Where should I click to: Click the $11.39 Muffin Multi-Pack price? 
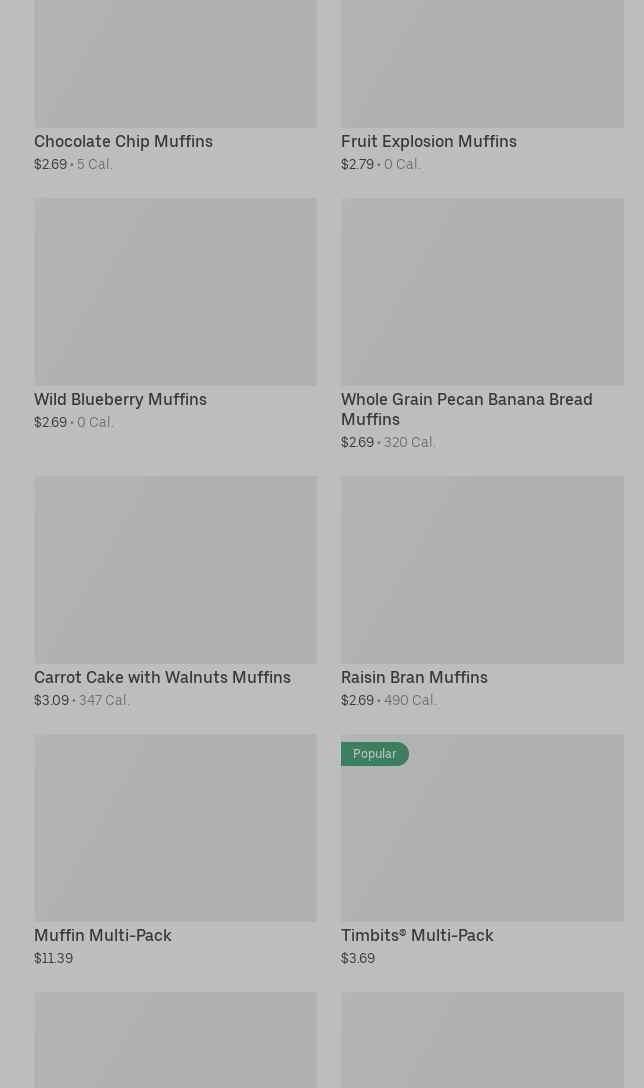[53, 958]
